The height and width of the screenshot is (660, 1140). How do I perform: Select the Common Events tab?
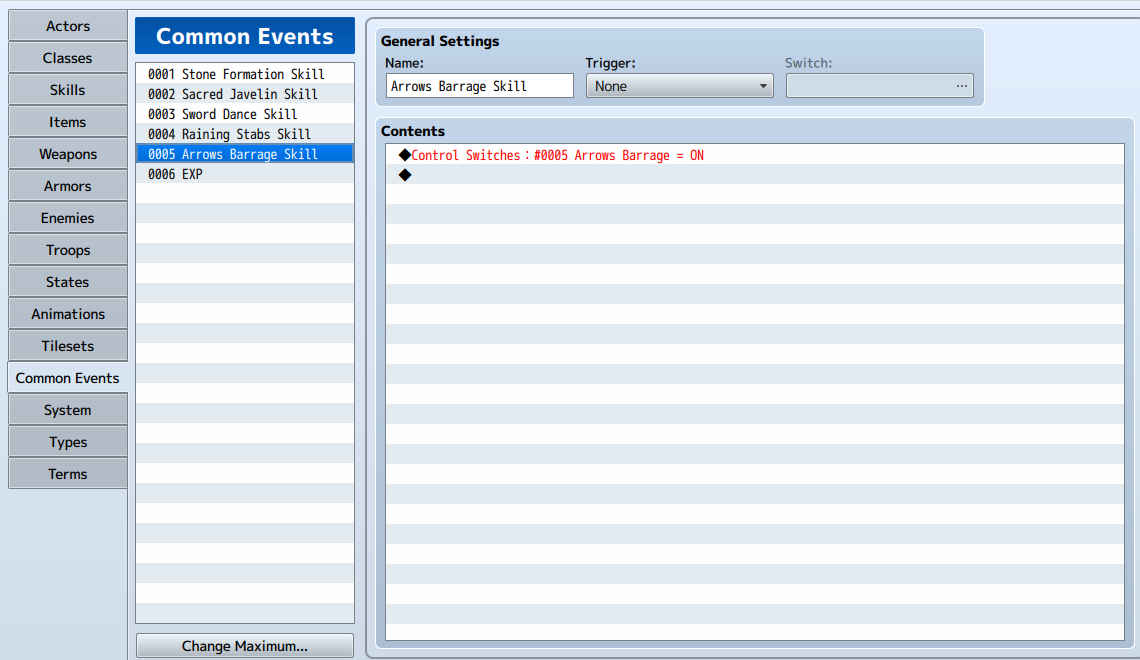68,378
